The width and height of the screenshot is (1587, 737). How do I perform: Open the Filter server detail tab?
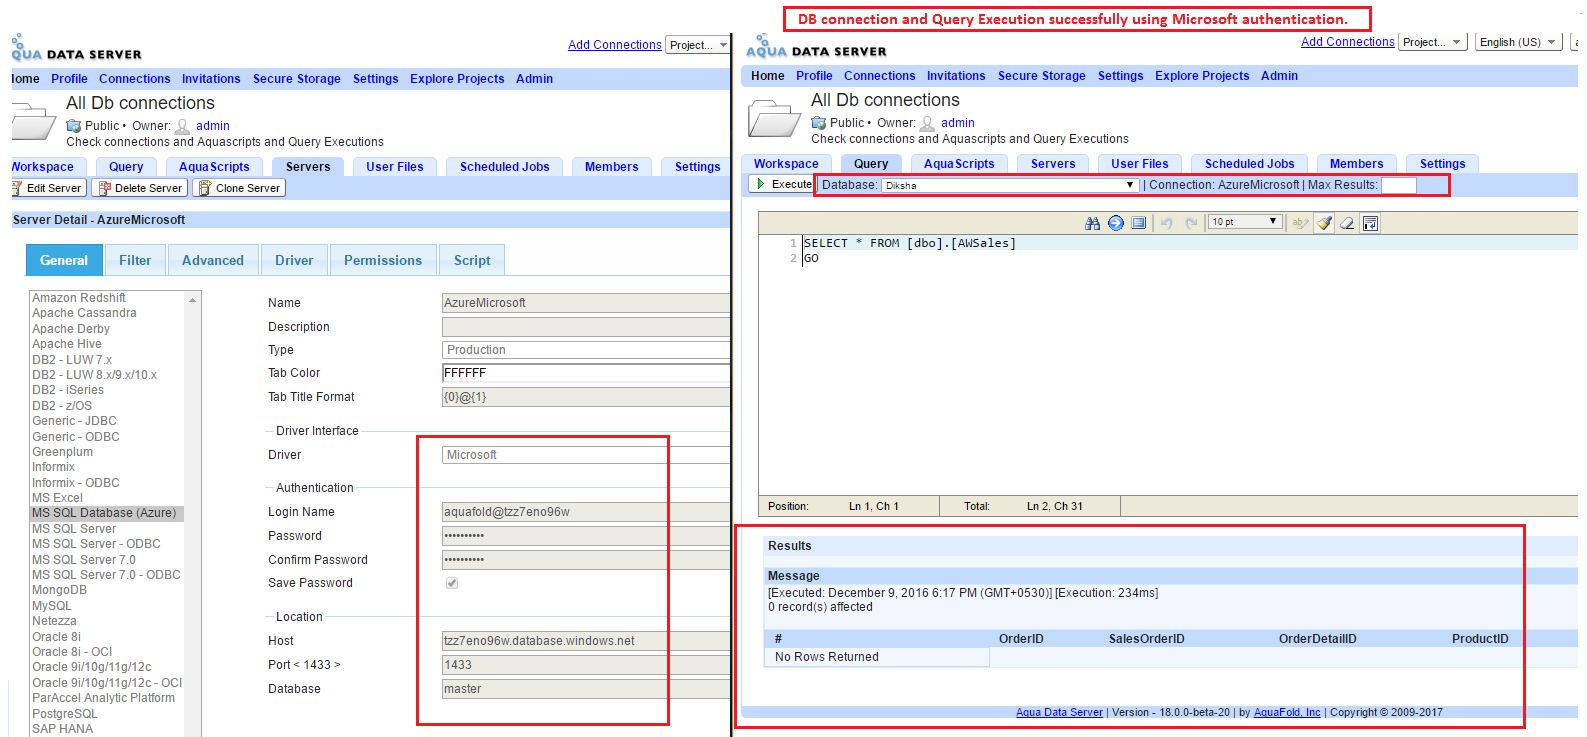coord(135,260)
